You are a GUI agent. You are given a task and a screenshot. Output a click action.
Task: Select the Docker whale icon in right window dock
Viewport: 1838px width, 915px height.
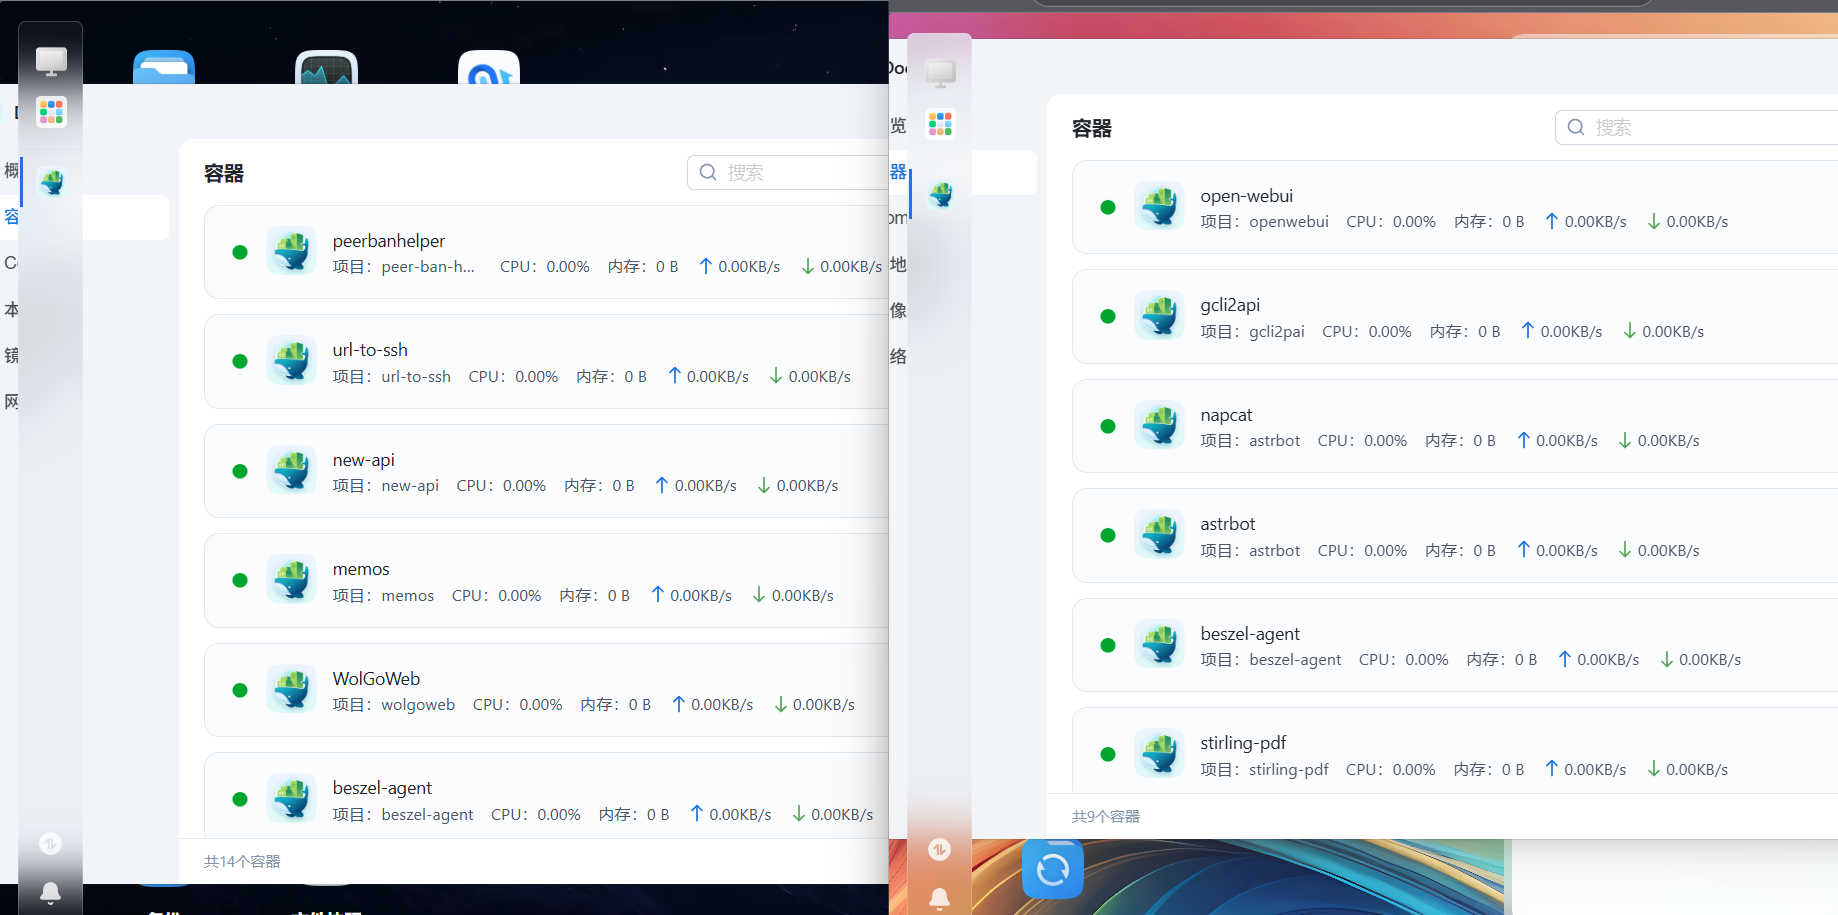tap(940, 194)
